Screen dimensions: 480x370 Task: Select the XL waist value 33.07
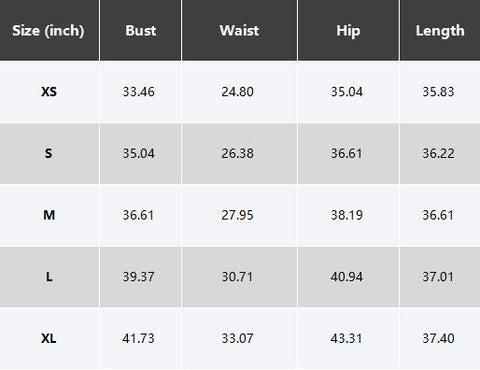[237, 338]
